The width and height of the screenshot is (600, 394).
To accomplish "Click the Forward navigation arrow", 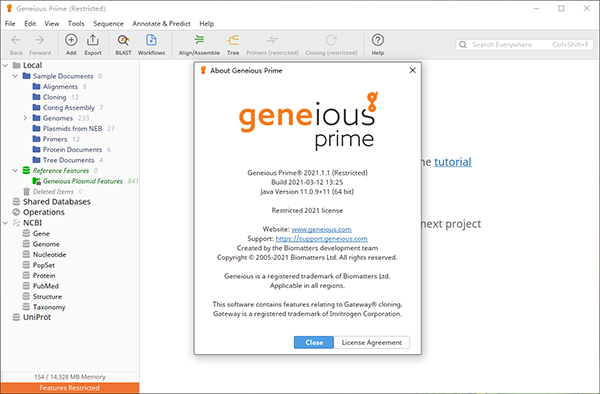I will tap(39, 40).
